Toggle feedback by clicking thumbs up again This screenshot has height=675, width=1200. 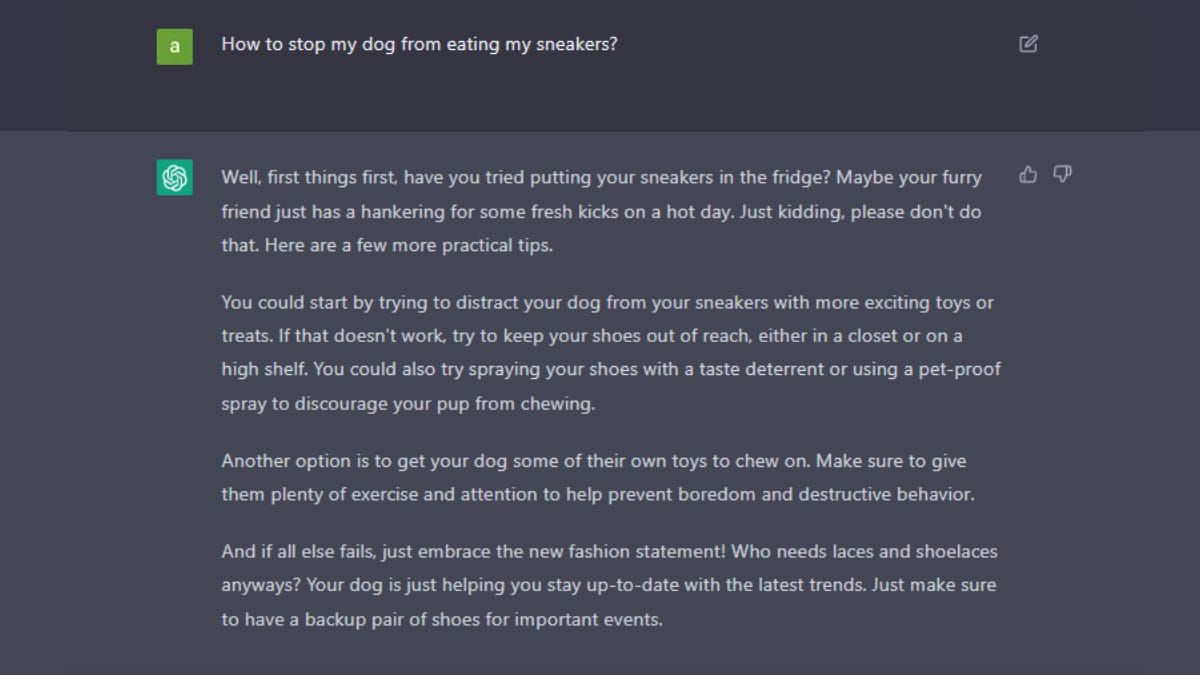point(1027,174)
